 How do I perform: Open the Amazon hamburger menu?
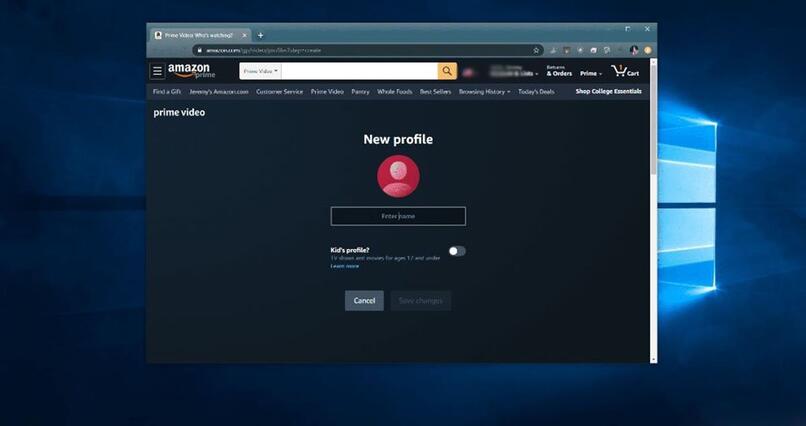point(157,71)
